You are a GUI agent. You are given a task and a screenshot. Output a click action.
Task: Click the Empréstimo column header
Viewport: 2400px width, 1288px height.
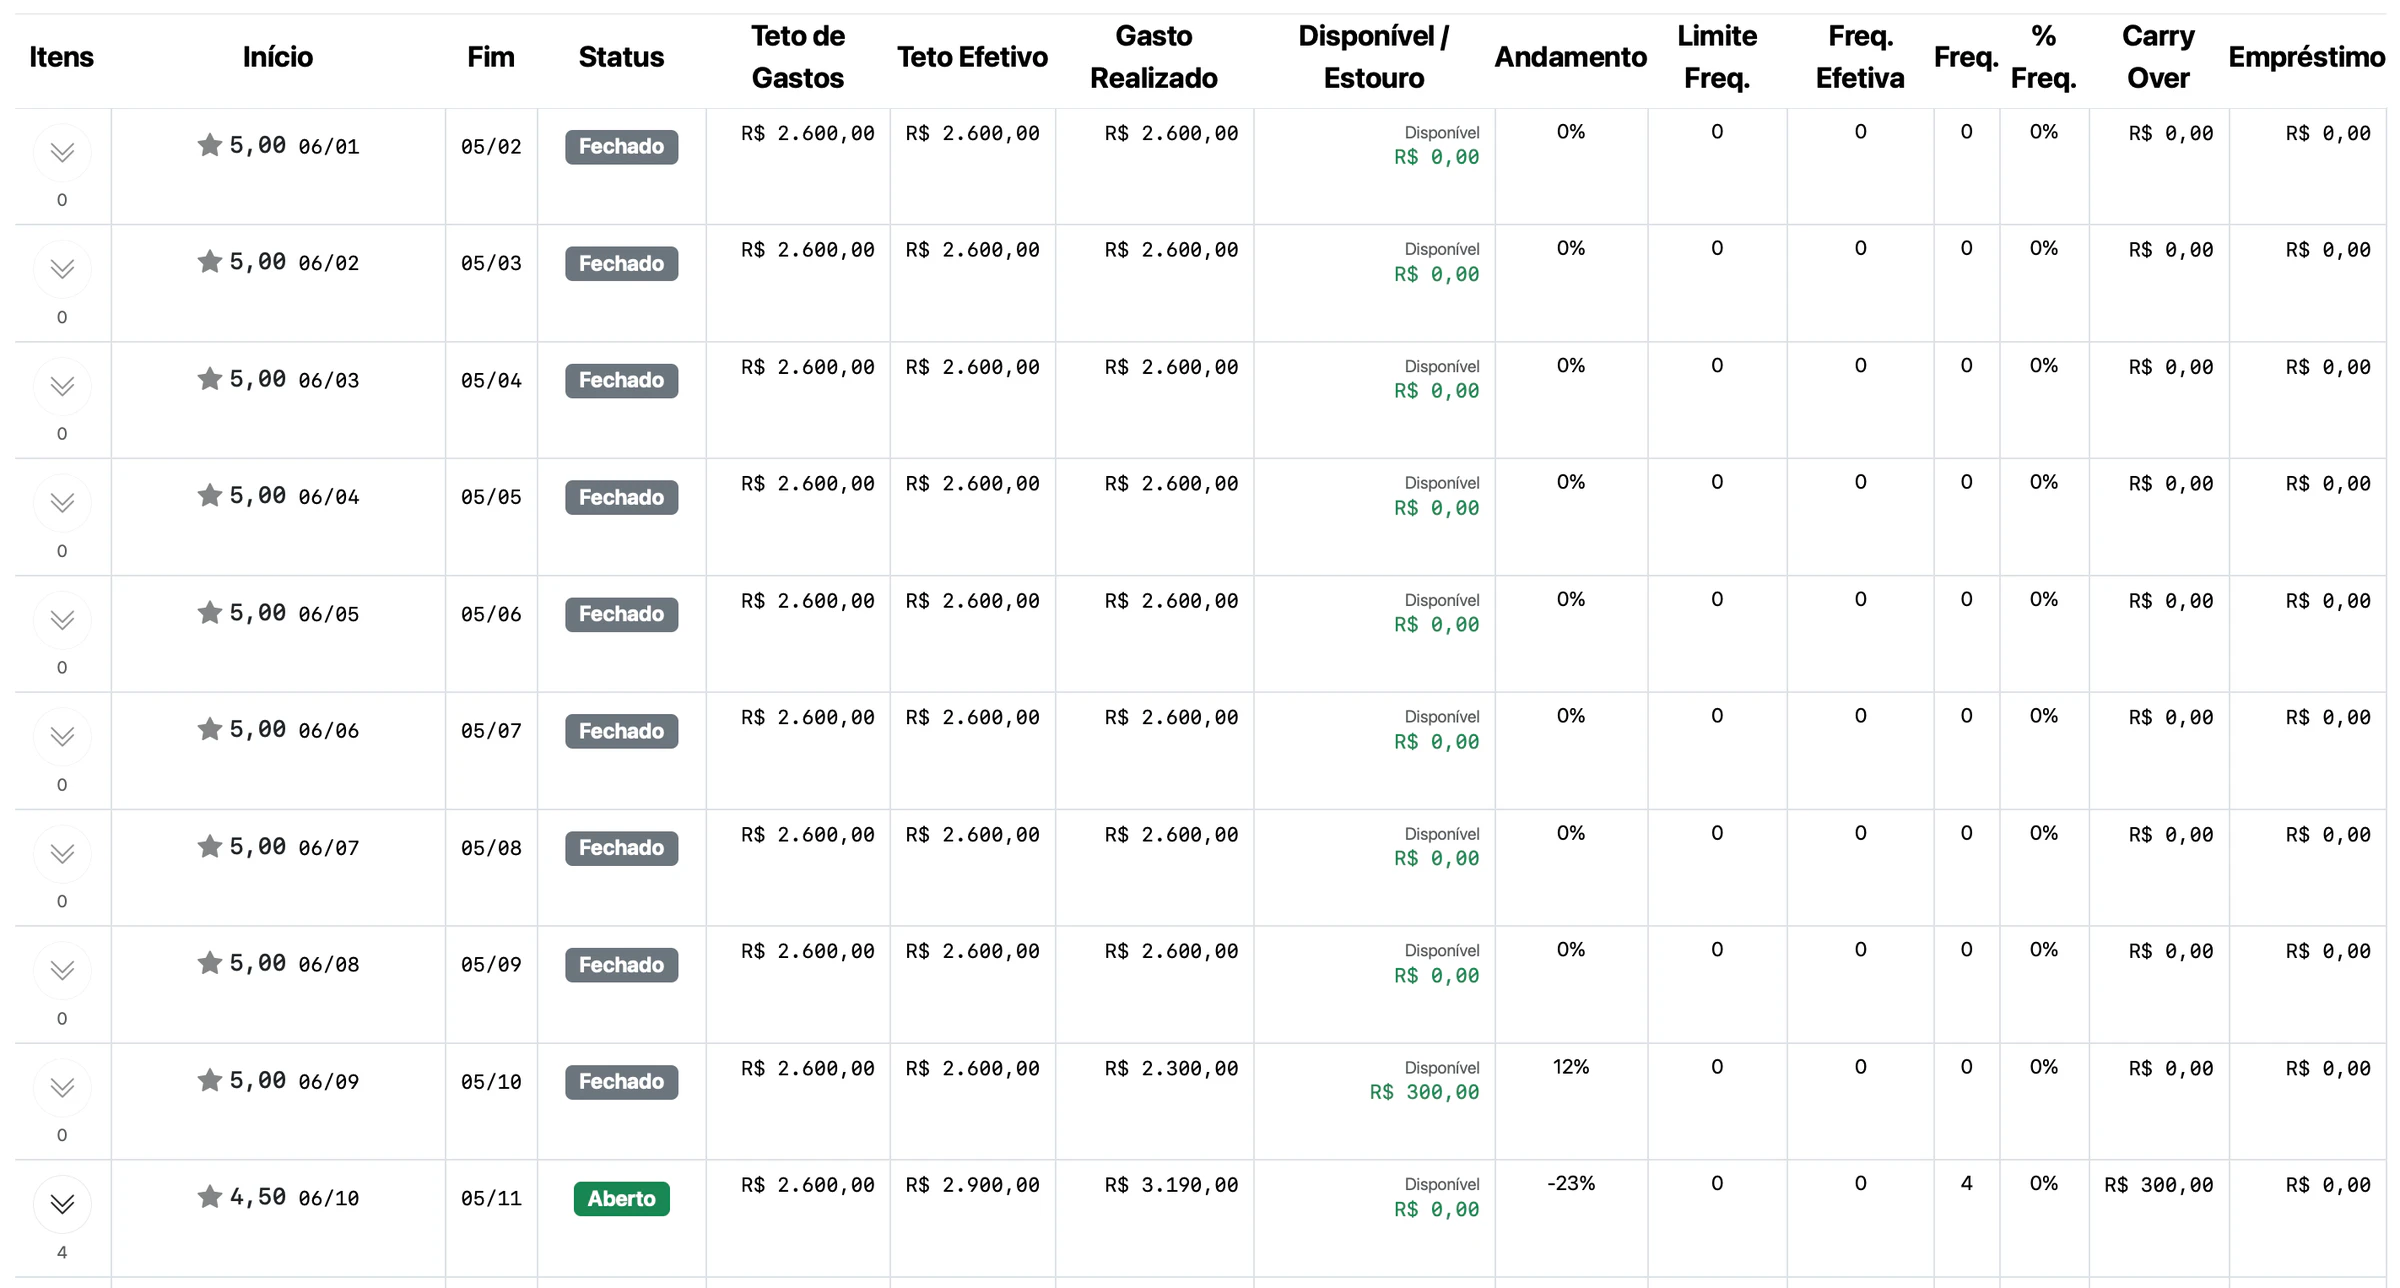(x=2306, y=57)
